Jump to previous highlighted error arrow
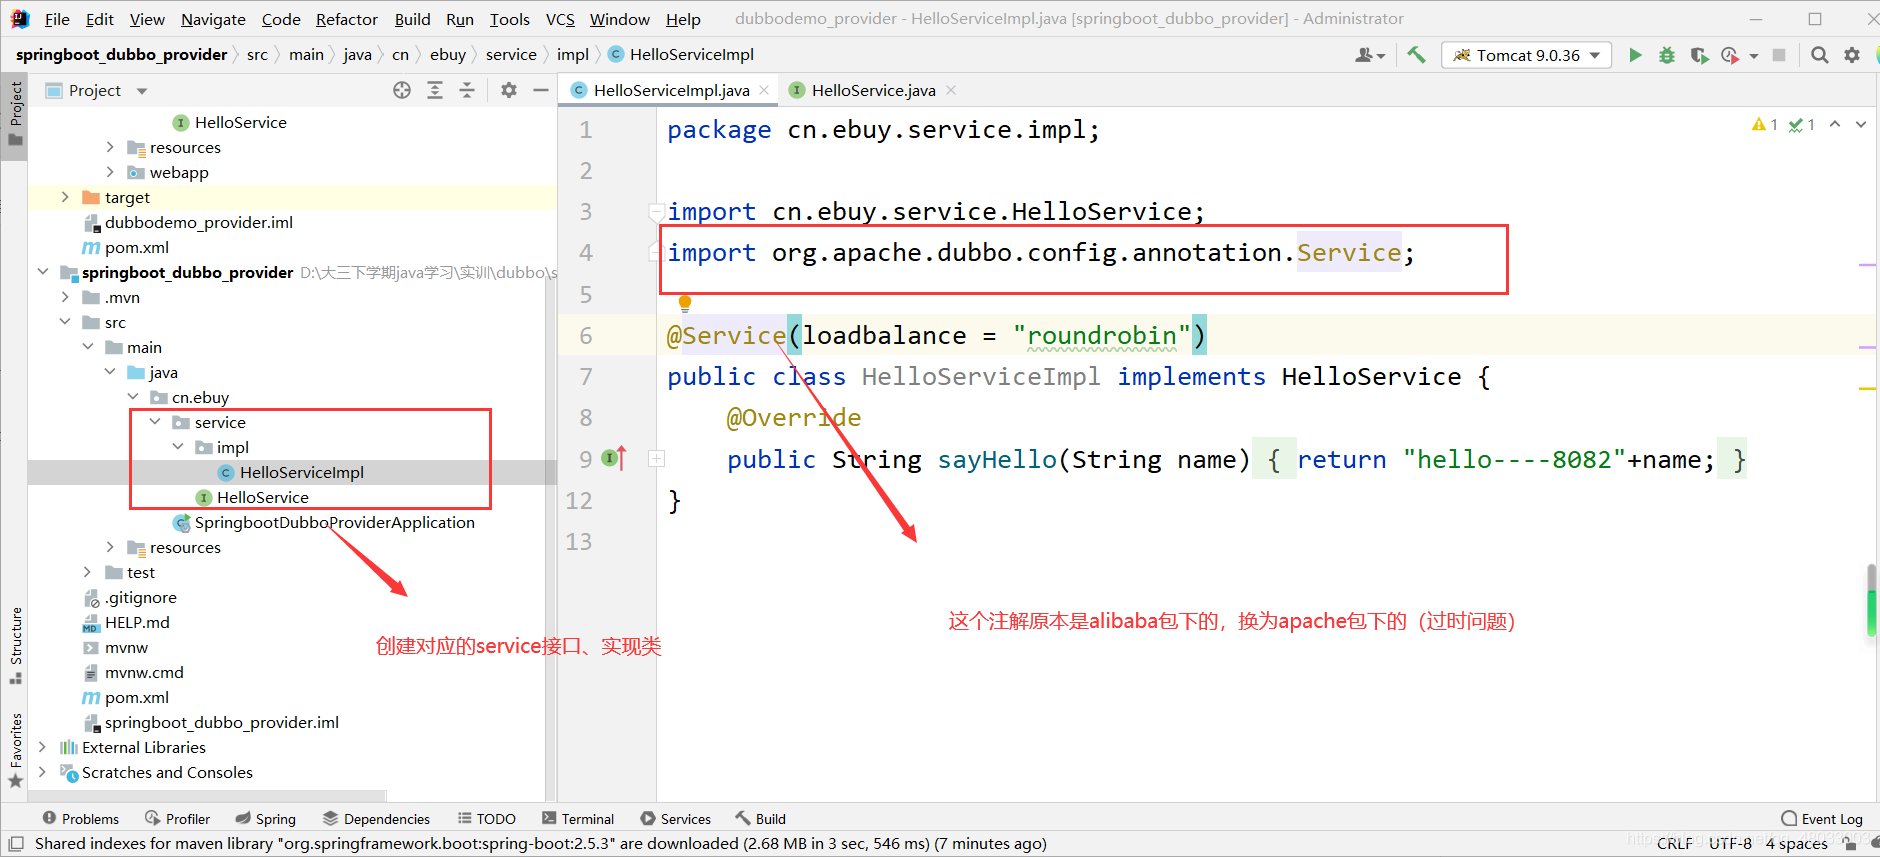The width and height of the screenshot is (1880, 857). click(1835, 124)
